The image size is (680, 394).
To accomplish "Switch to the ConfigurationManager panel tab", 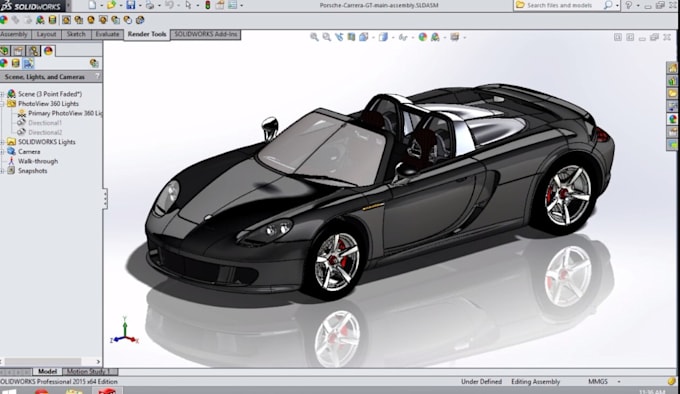I will pos(33,51).
